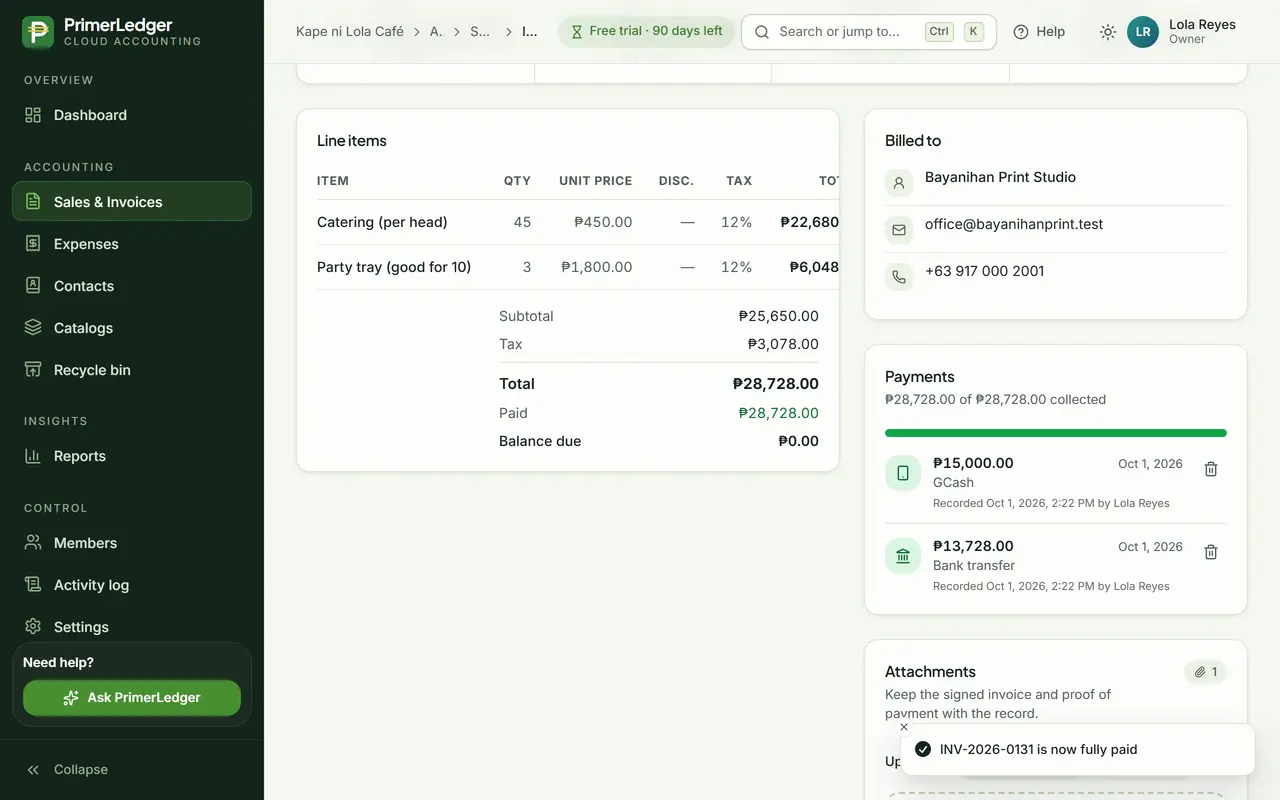Click the Help question mark icon
Image resolution: width=1280 pixels, height=800 pixels.
1021,32
